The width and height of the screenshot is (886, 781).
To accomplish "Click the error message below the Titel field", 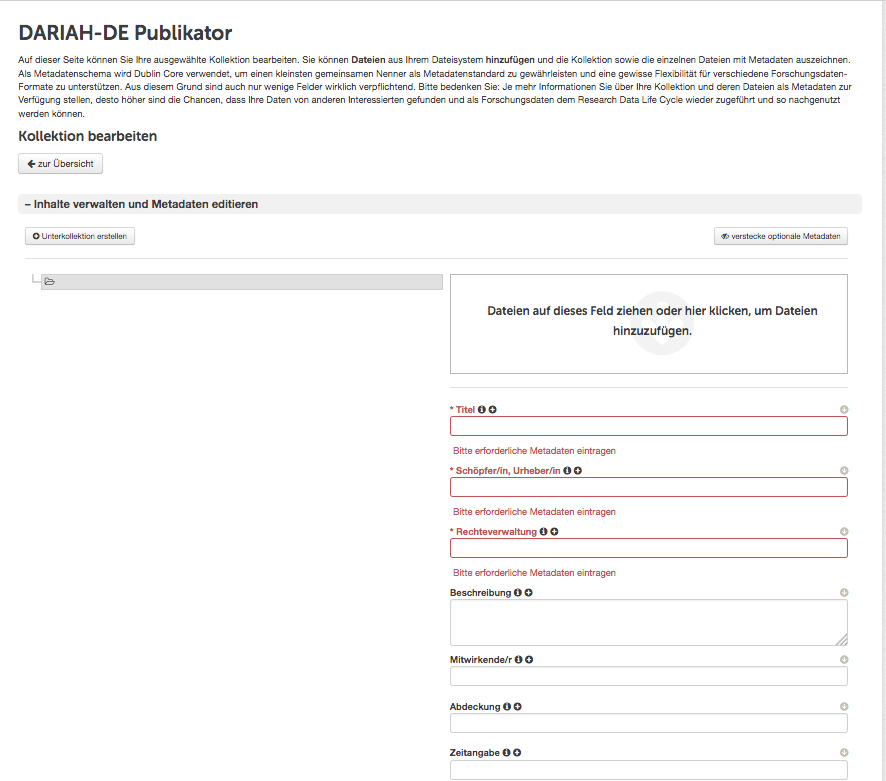I will pyautogui.click(x=534, y=451).
